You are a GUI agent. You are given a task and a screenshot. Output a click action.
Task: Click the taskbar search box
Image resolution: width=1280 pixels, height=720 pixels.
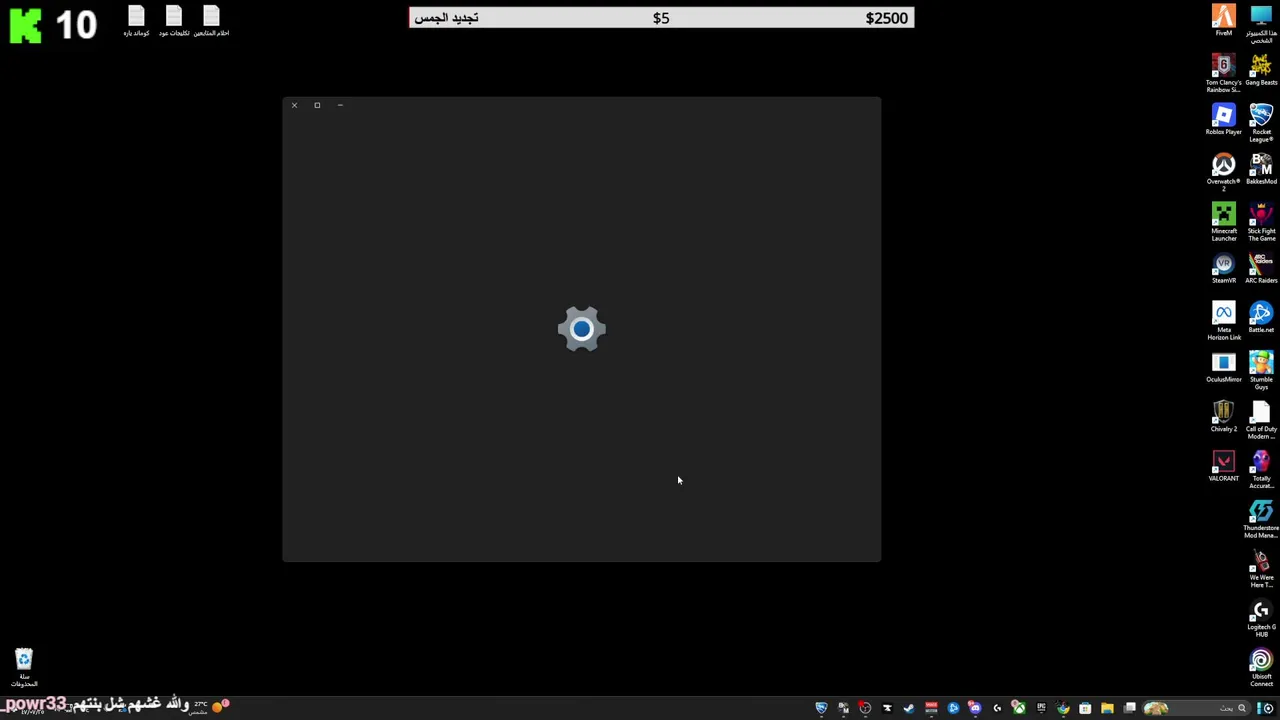(1196, 708)
